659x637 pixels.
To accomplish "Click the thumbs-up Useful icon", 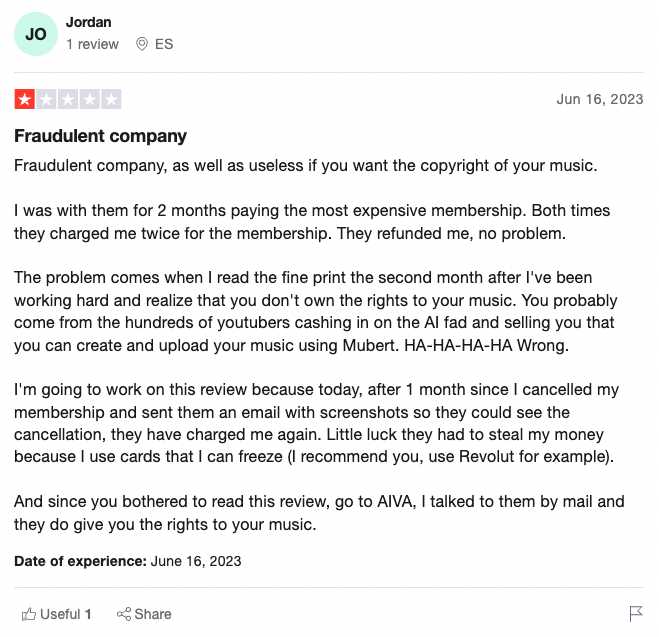I will (29, 614).
